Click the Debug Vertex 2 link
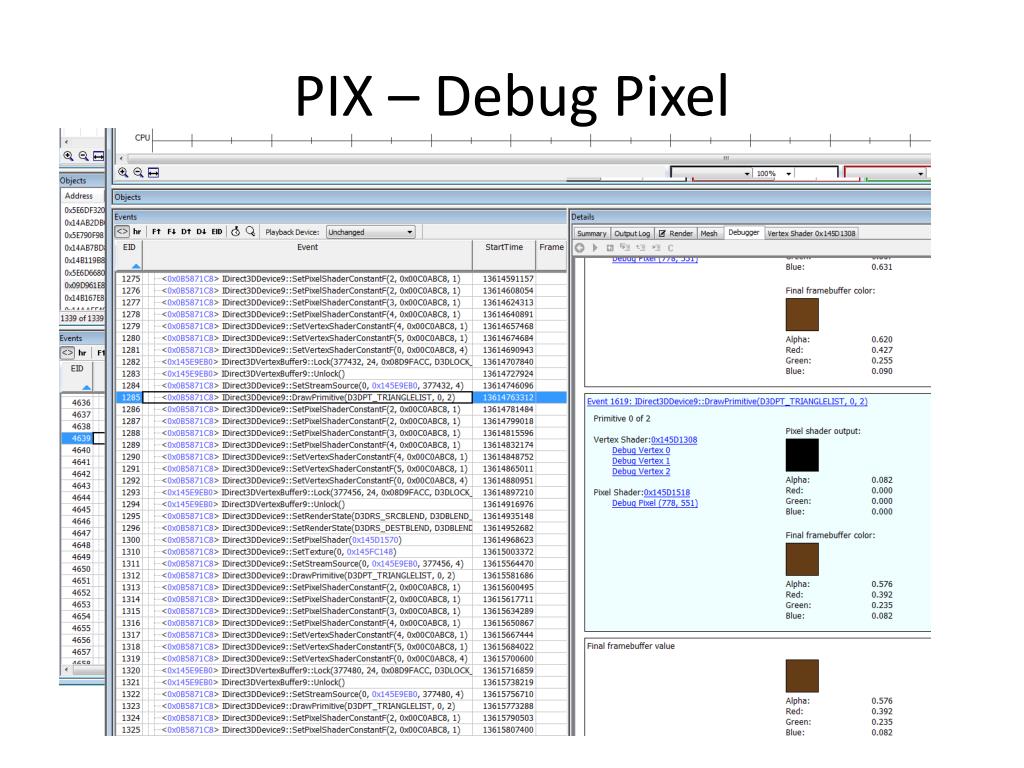 click(x=641, y=472)
